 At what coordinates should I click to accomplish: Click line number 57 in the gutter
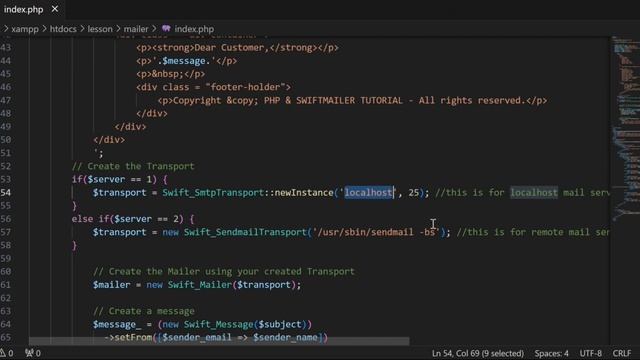pyautogui.click(x=6, y=232)
